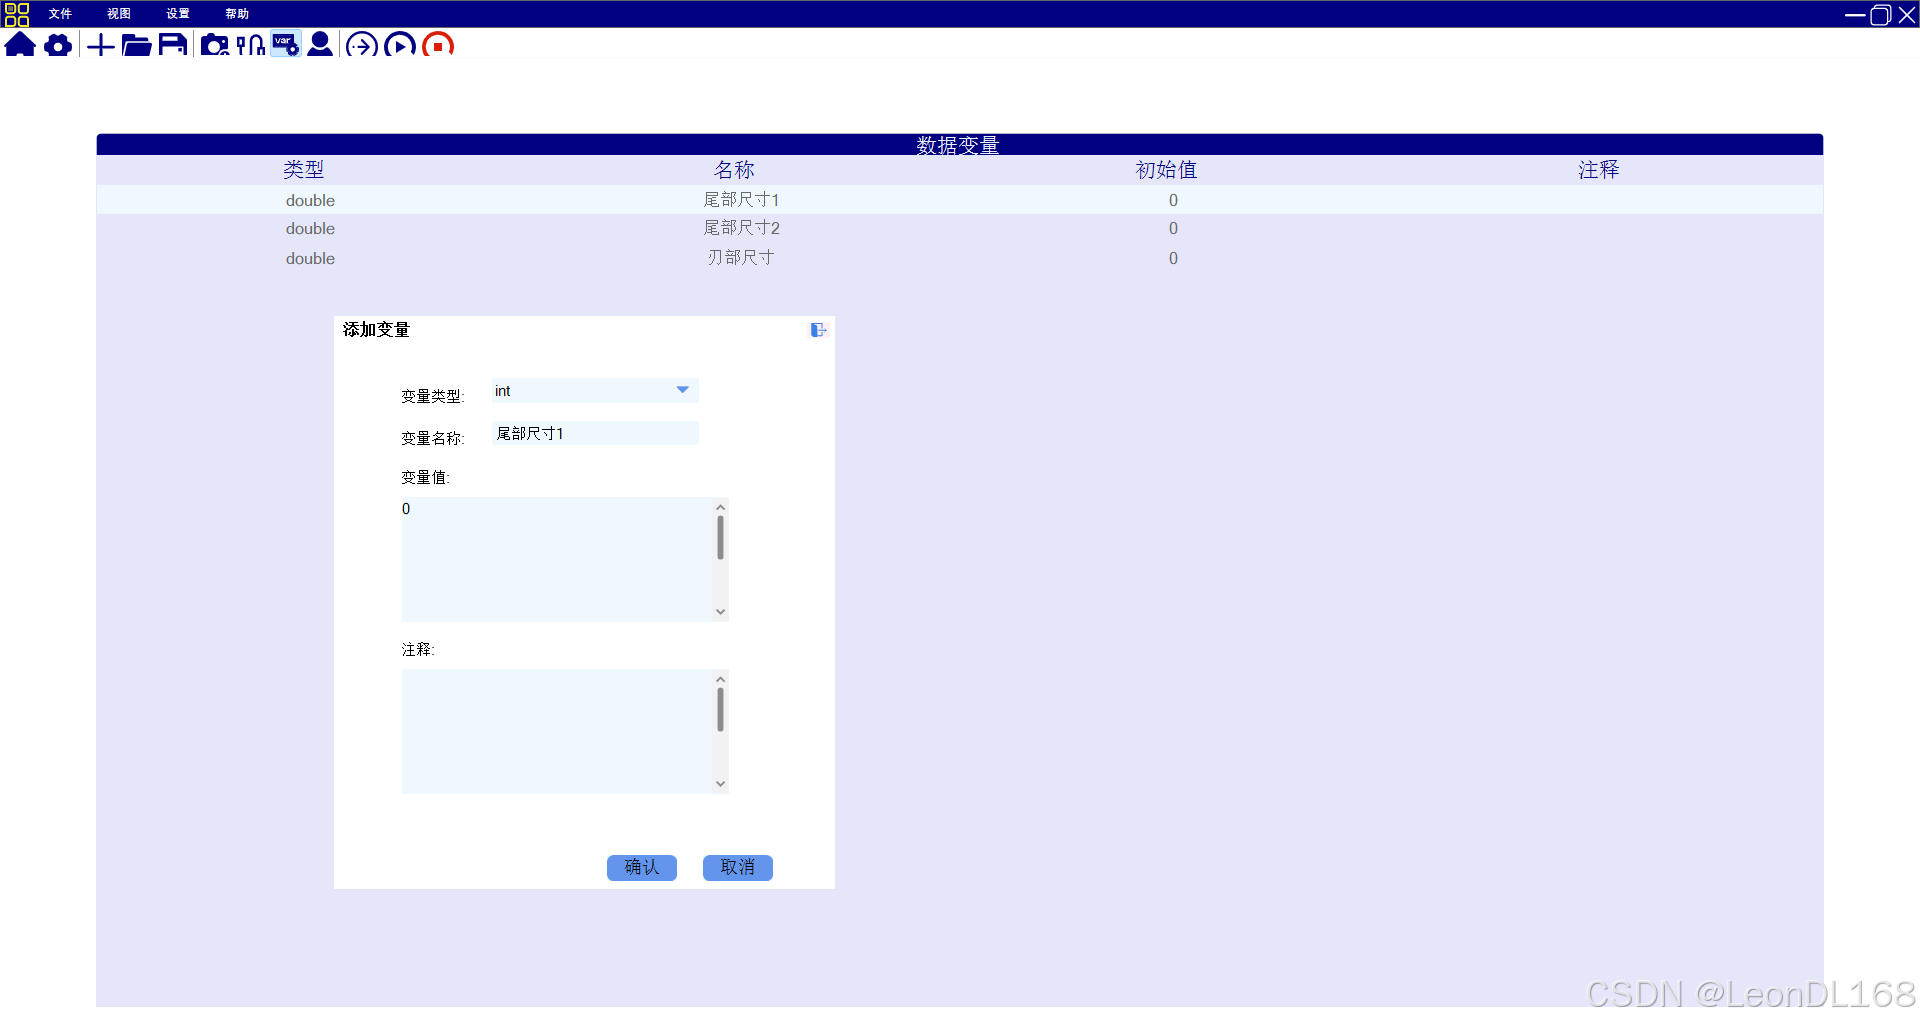1920x1026 pixels.
Task: Save using the floppy disk icon
Action: coord(173,45)
